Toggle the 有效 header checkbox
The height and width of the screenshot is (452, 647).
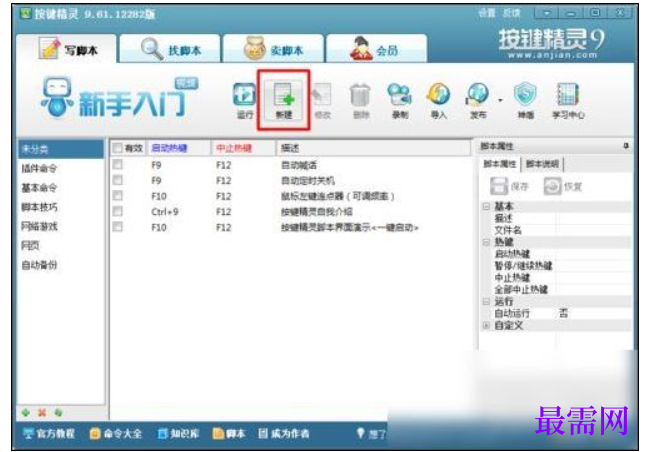[x=118, y=148]
